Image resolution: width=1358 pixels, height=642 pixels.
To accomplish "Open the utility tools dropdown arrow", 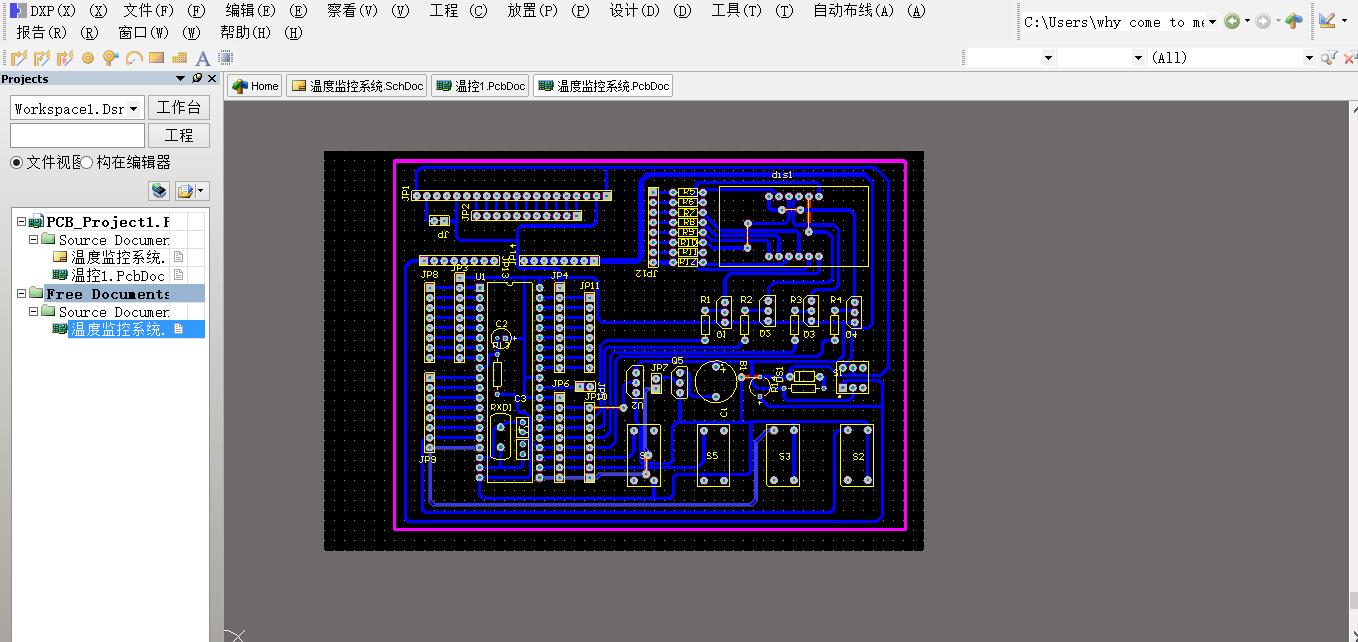I will (x=1342, y=21).
